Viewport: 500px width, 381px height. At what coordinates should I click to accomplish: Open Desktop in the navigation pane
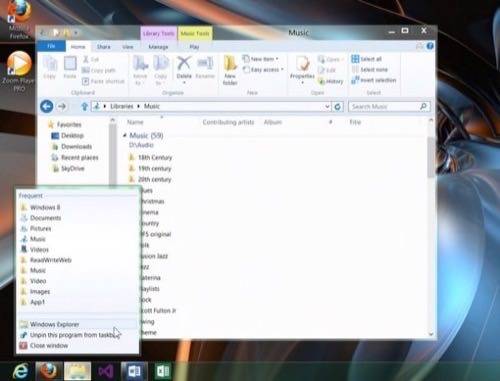pyautogui.click(x=67, y=136)
